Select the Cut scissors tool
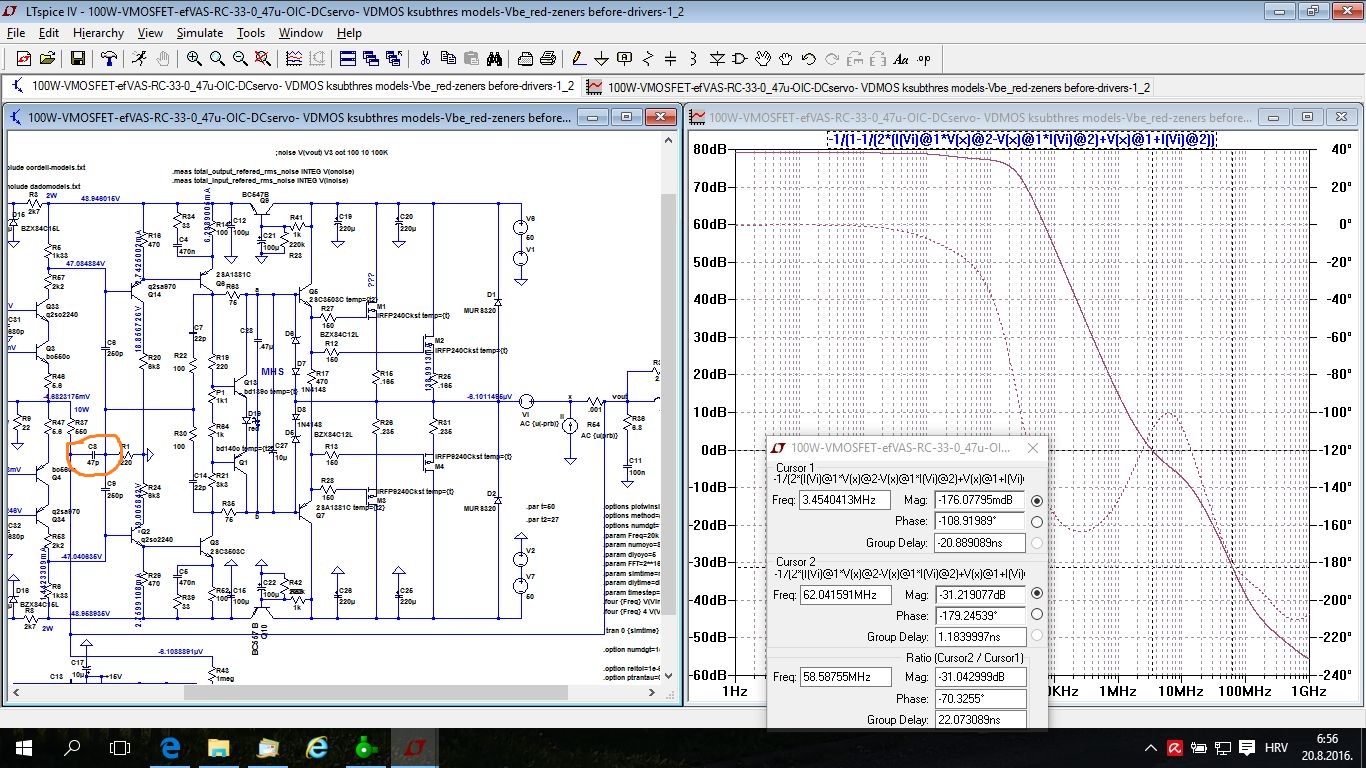Image resolution: width=1366 pixels, height=768 pixels. coord(425,59)
